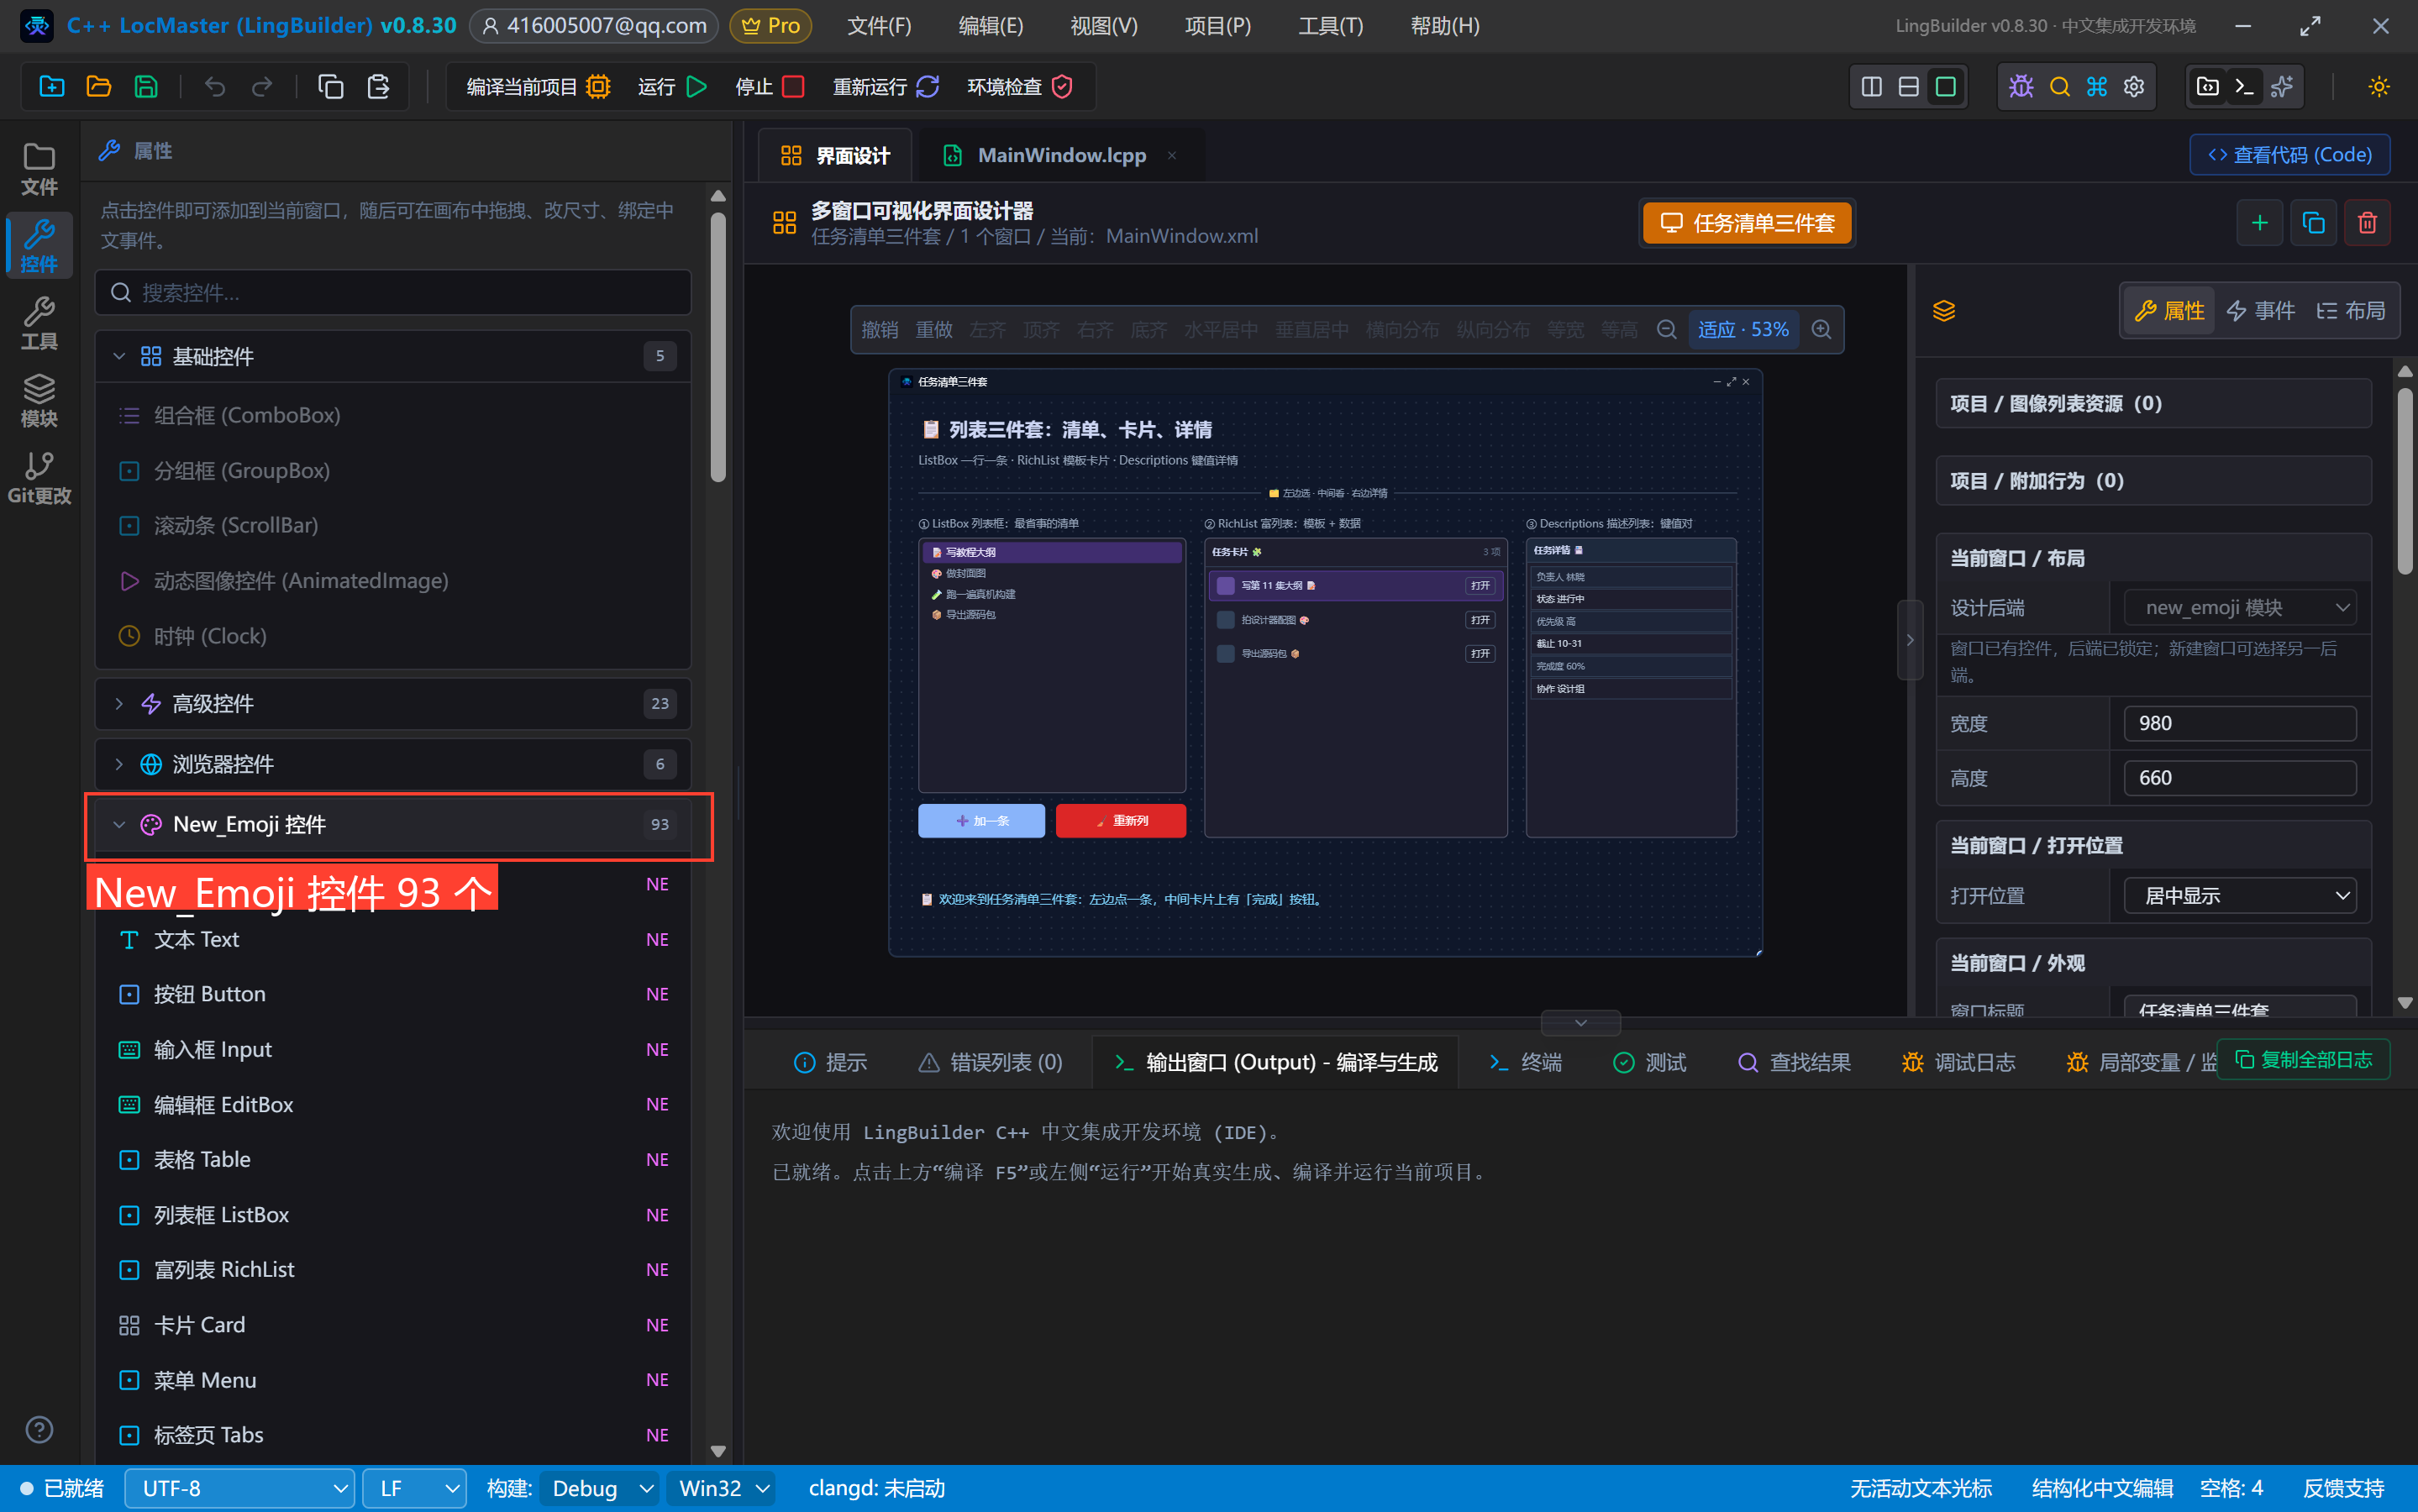Click the red delete window trash icon
2418x1512 pixels.
pyautogui.click(x=2367, y=223)
